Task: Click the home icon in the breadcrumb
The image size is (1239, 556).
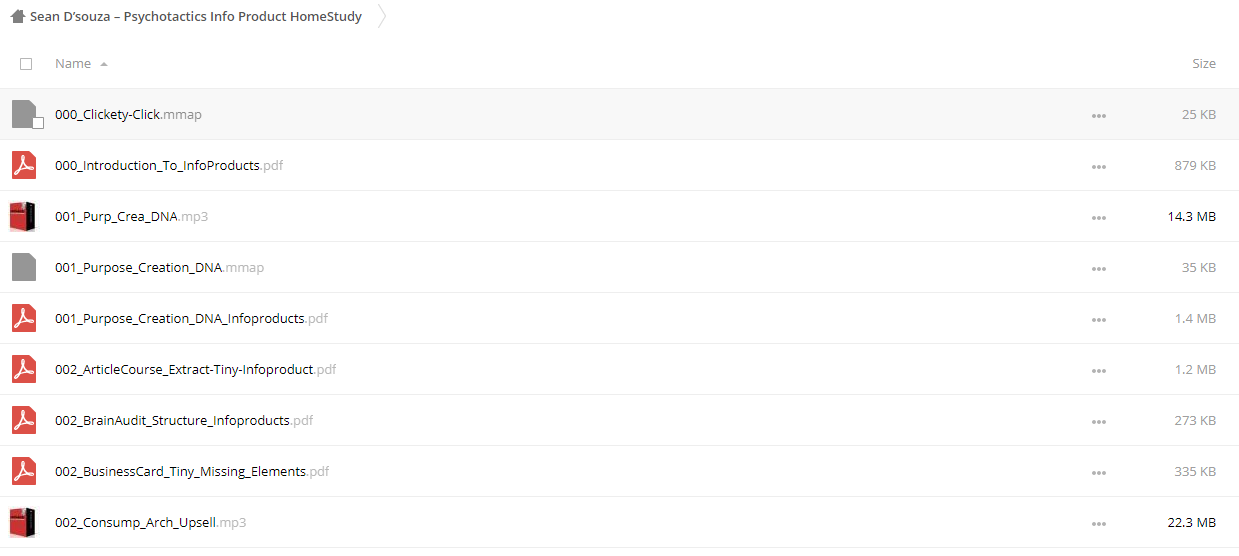Action: [x=18, y=17]
